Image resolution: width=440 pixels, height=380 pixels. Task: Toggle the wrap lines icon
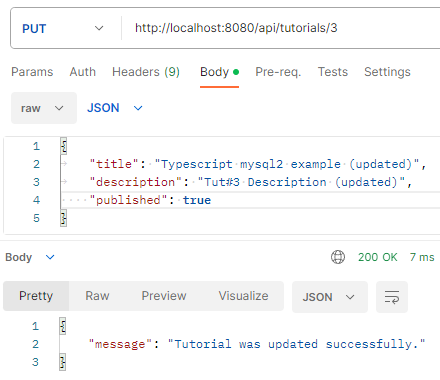(x=392, y=297)
